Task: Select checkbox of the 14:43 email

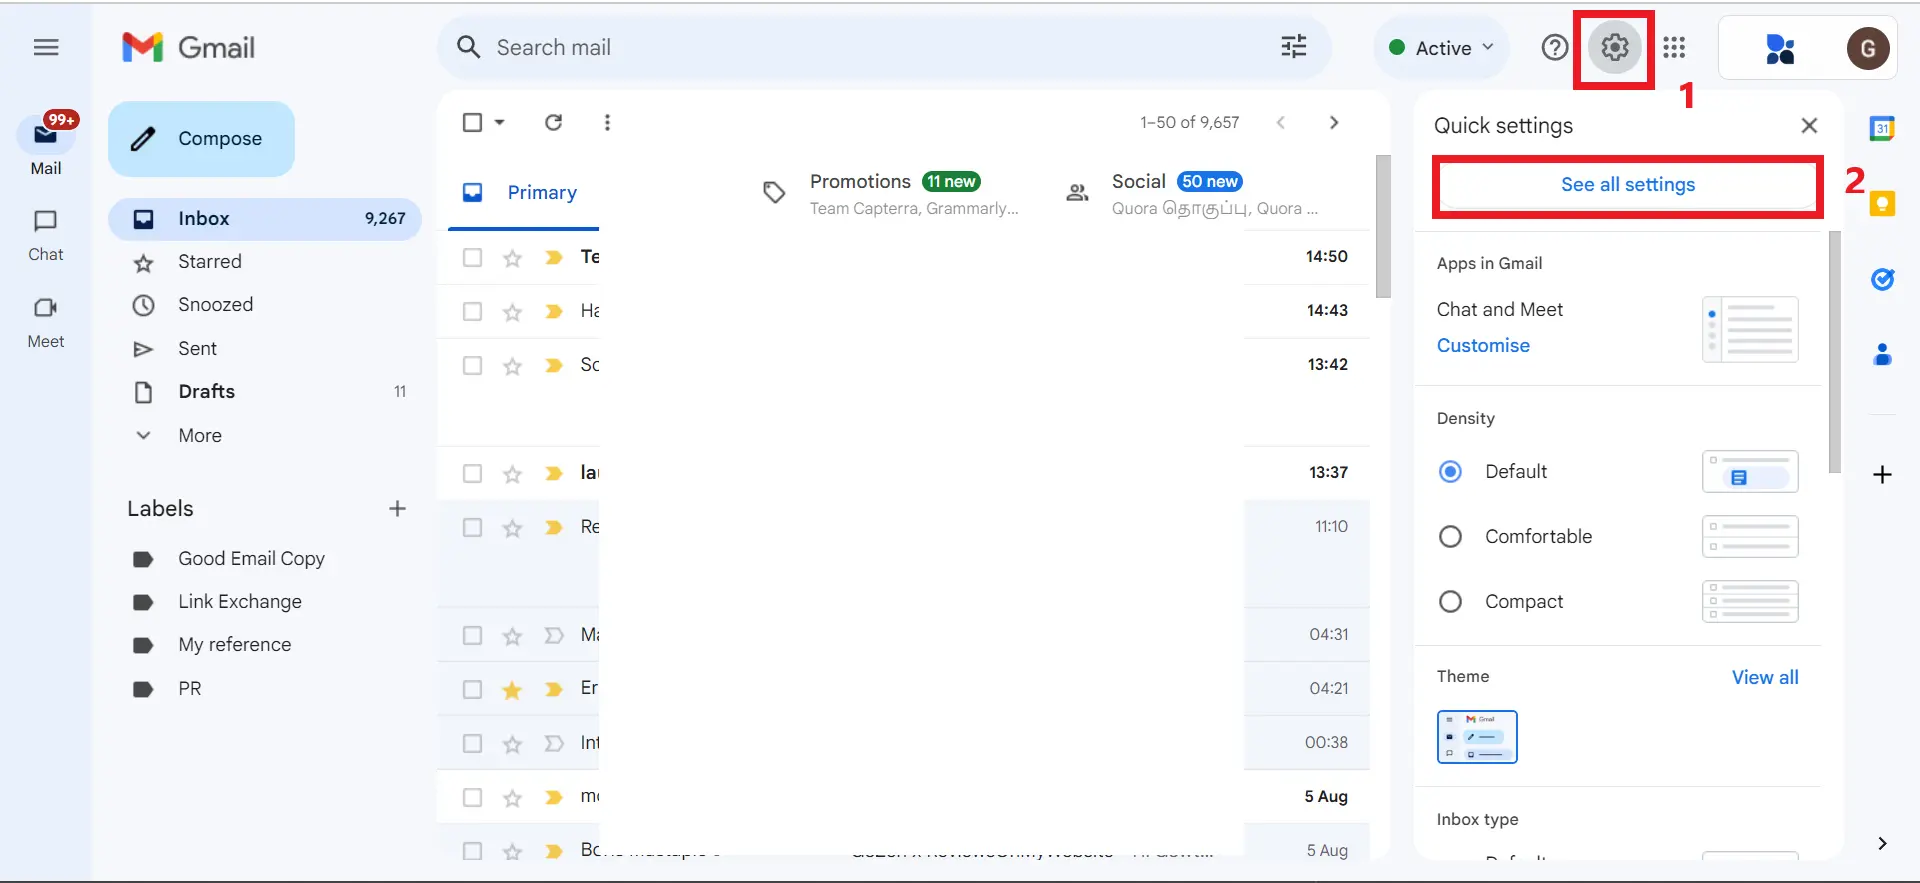Action: click(472, 311)
